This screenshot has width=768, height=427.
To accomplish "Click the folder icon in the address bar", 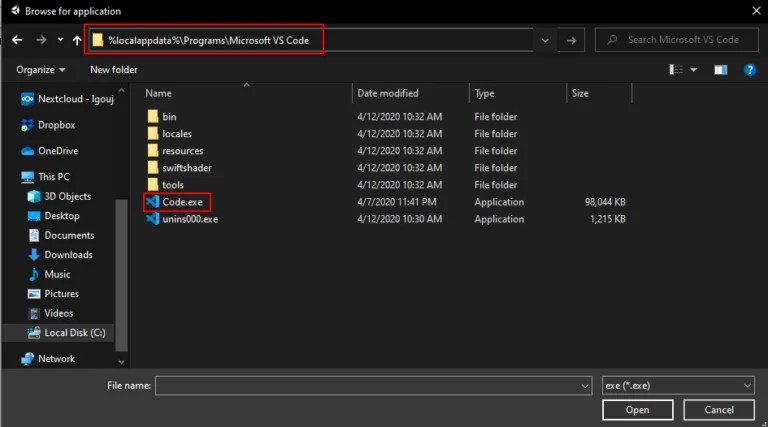I will click(x=98, y=40).
